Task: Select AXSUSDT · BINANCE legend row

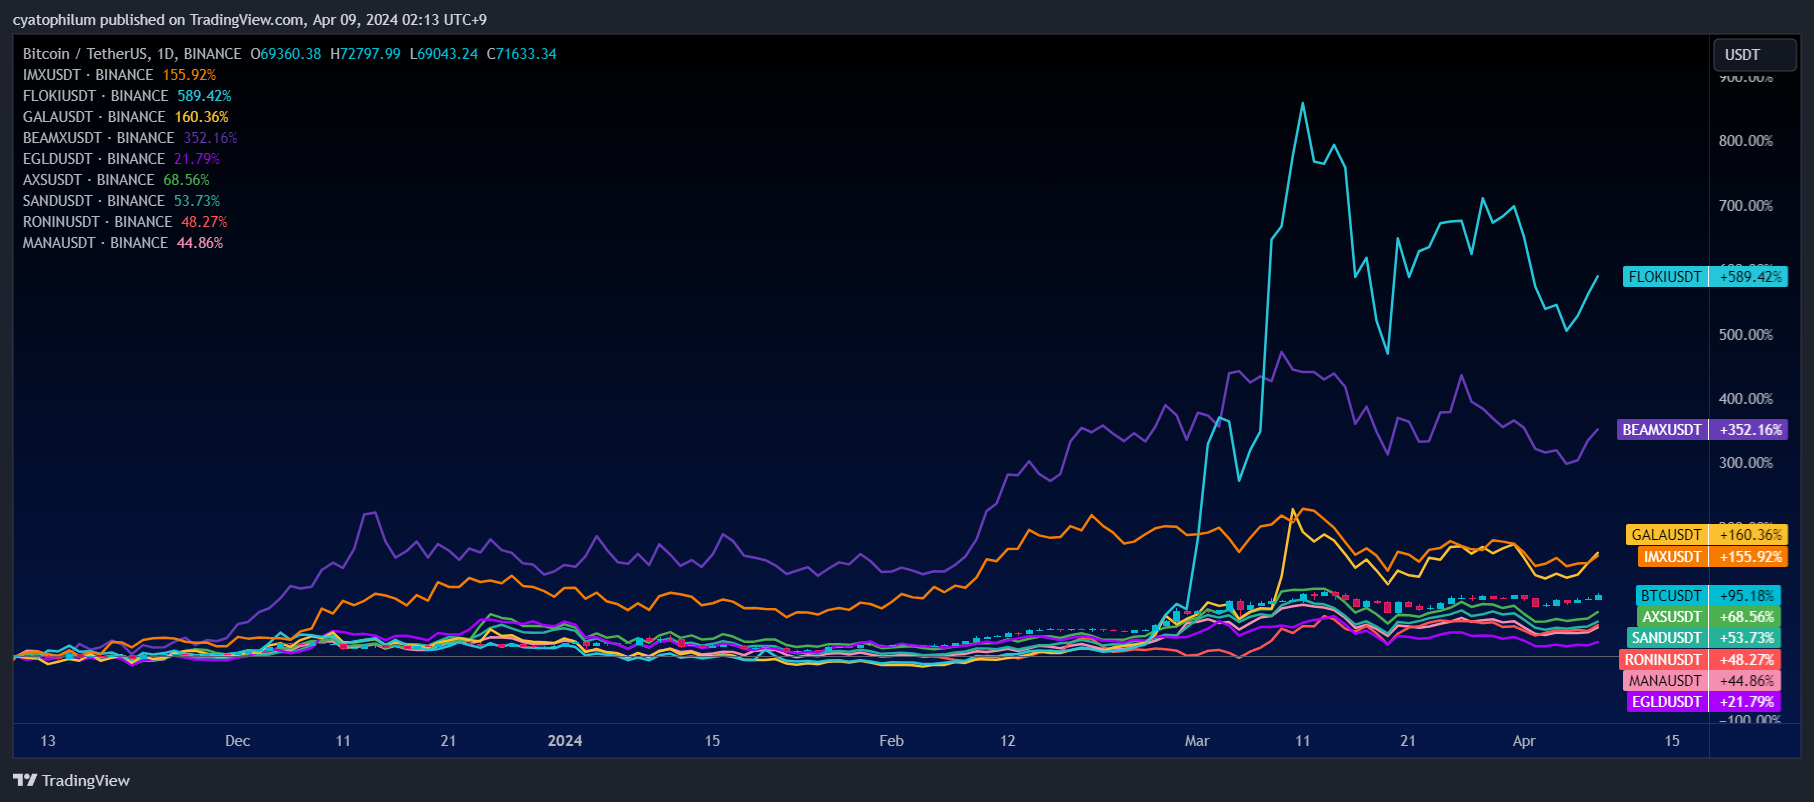Action: point(116,180)
